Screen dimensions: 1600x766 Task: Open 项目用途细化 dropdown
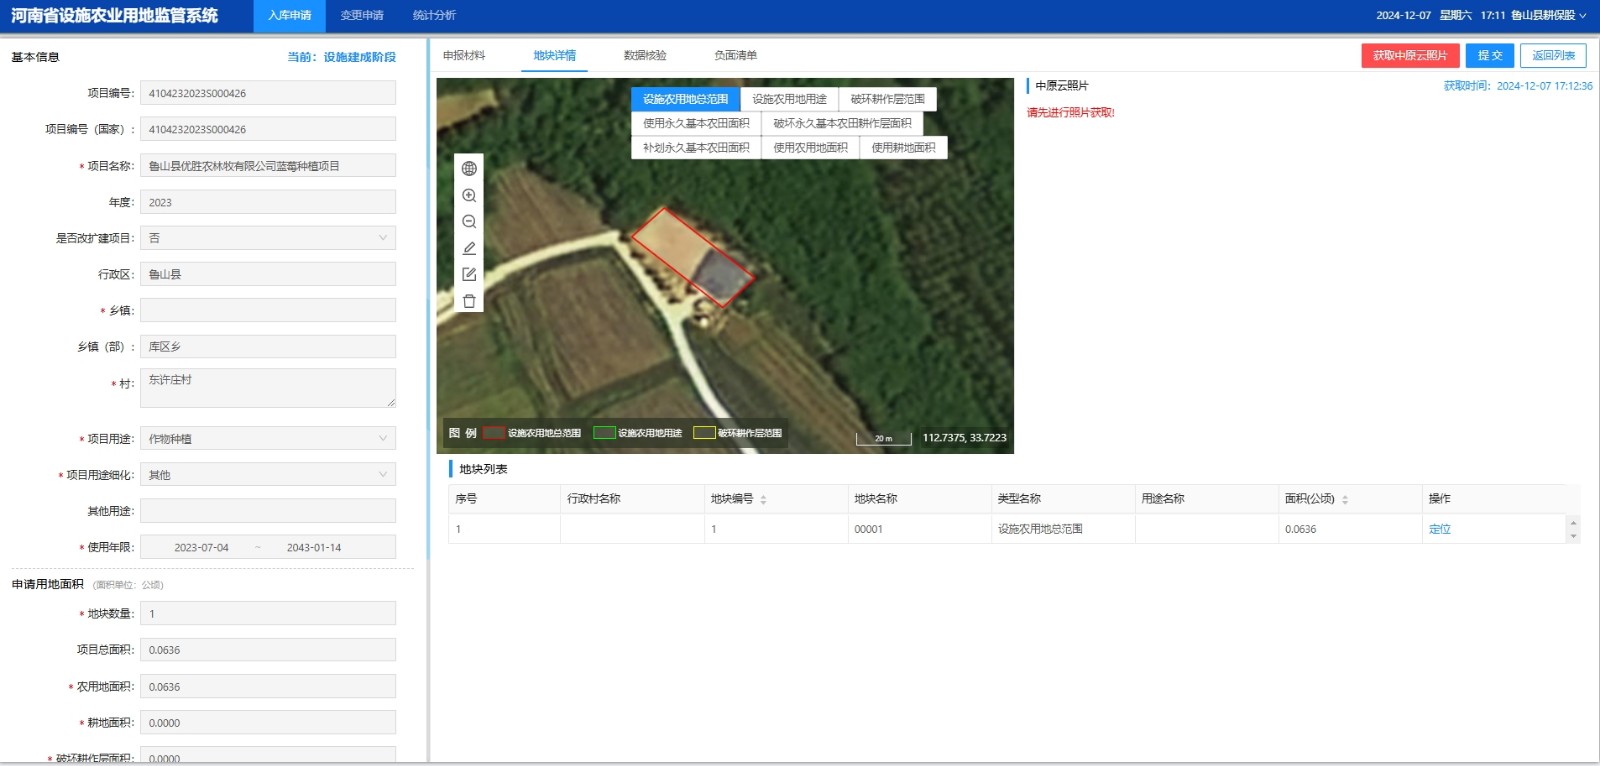[x=268, y=474]
